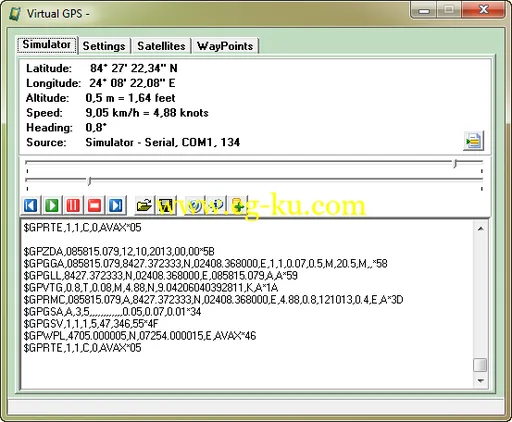Image resolution: width=512 pixels, height=422 pixels.
Task: Click the $GPWPL waypoint sentence line
Action: (x=140, y=335)
